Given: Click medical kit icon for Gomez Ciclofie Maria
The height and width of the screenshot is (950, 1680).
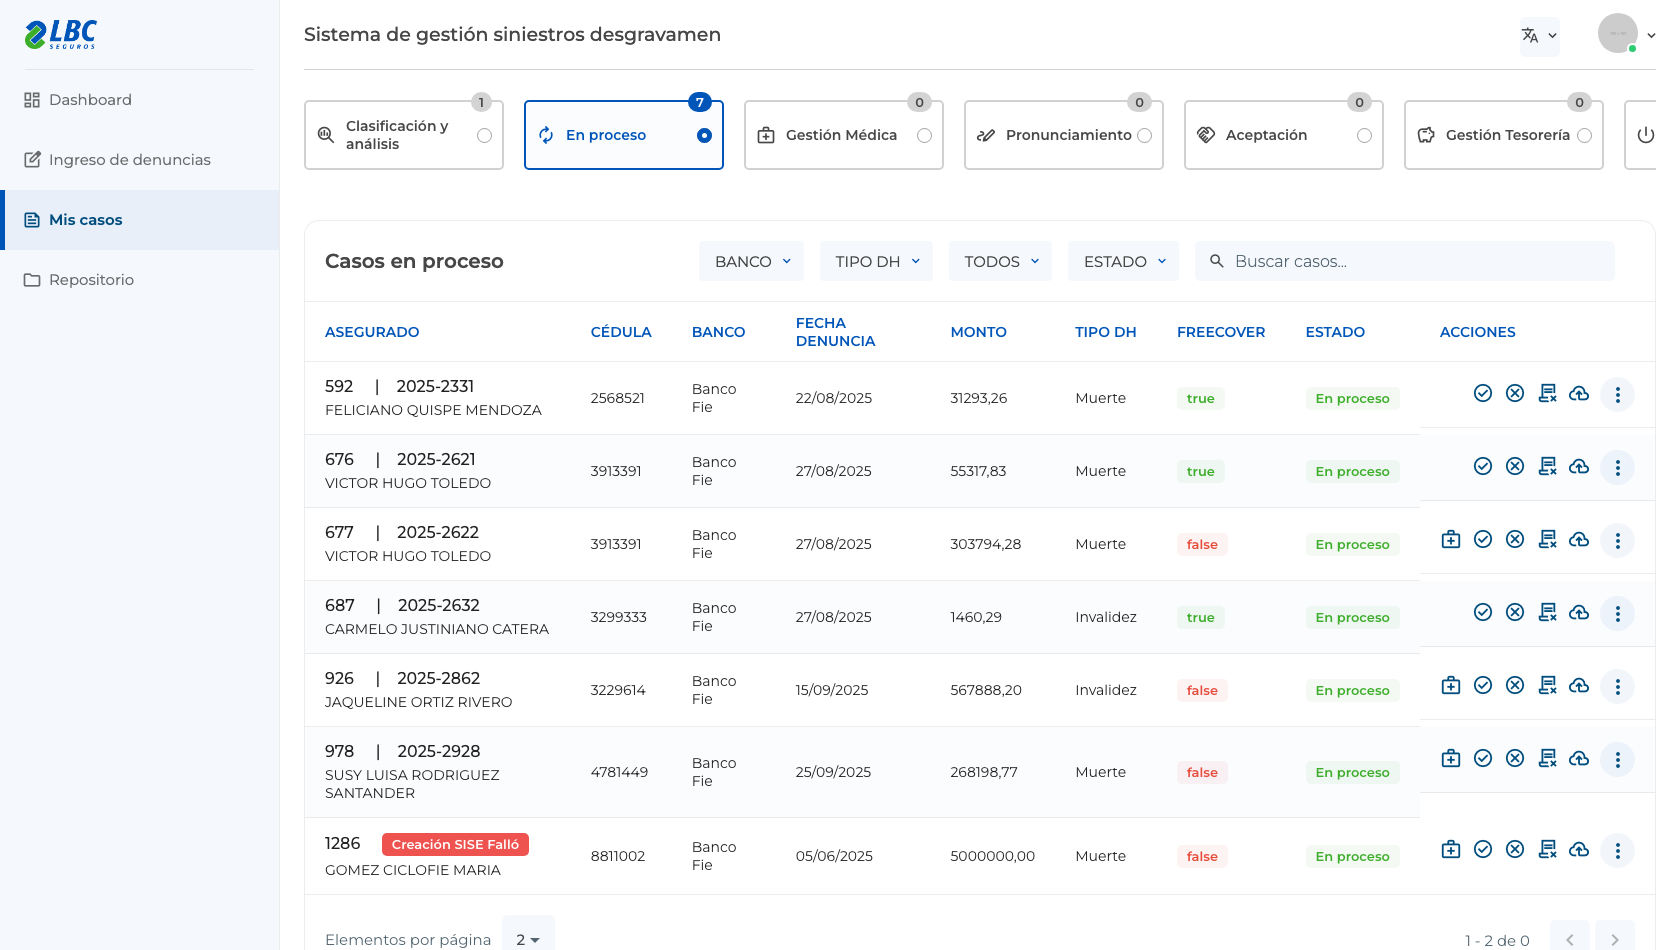Looking at the screenshot, I should pyautogui.click(x=1451, y=849).
